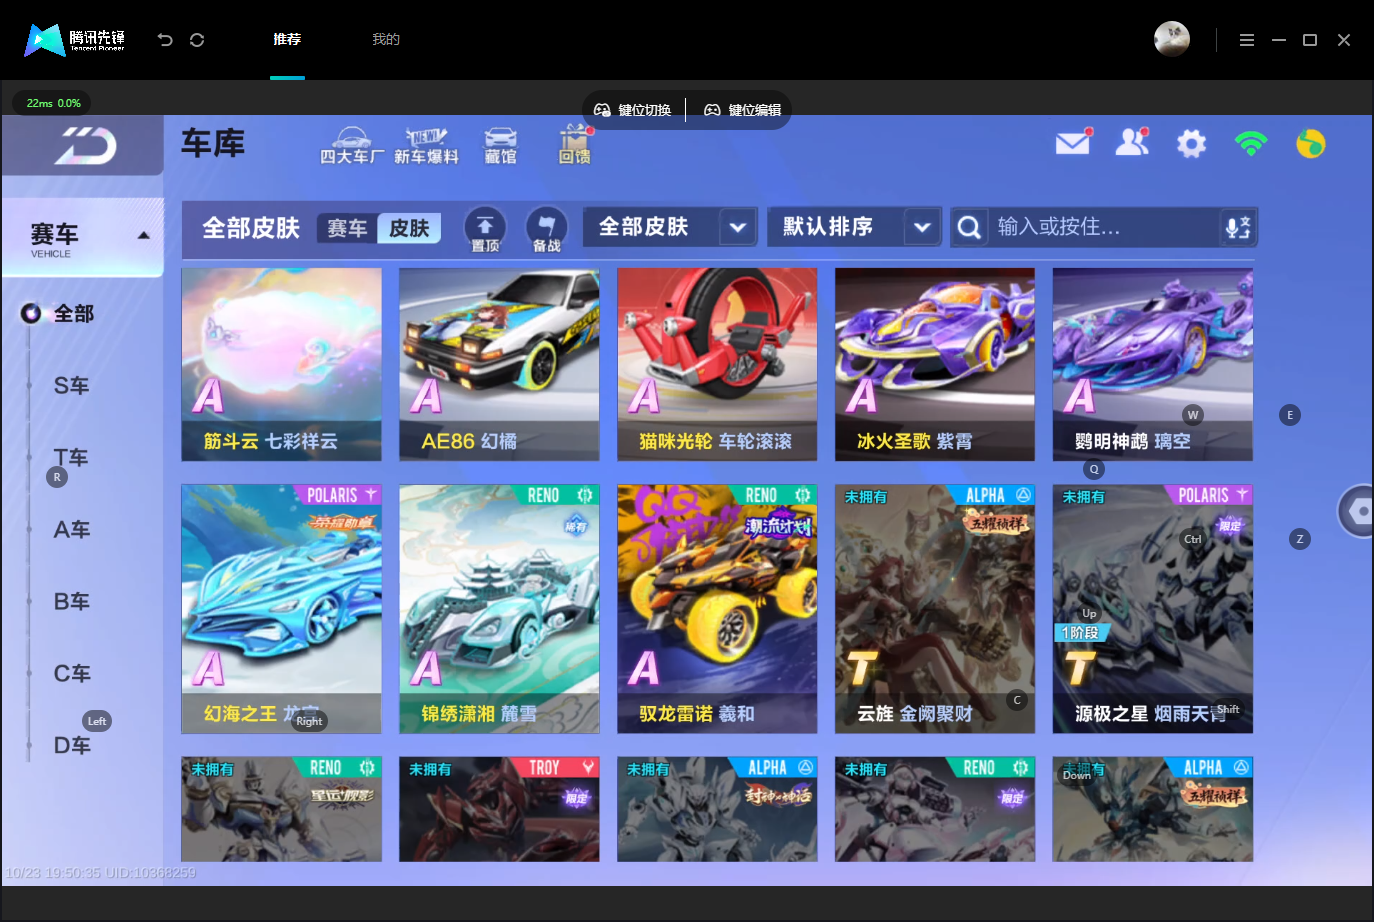Click the 键位编辑 key edit button
Screen dimensions: 1374x922
coord(743,110)
